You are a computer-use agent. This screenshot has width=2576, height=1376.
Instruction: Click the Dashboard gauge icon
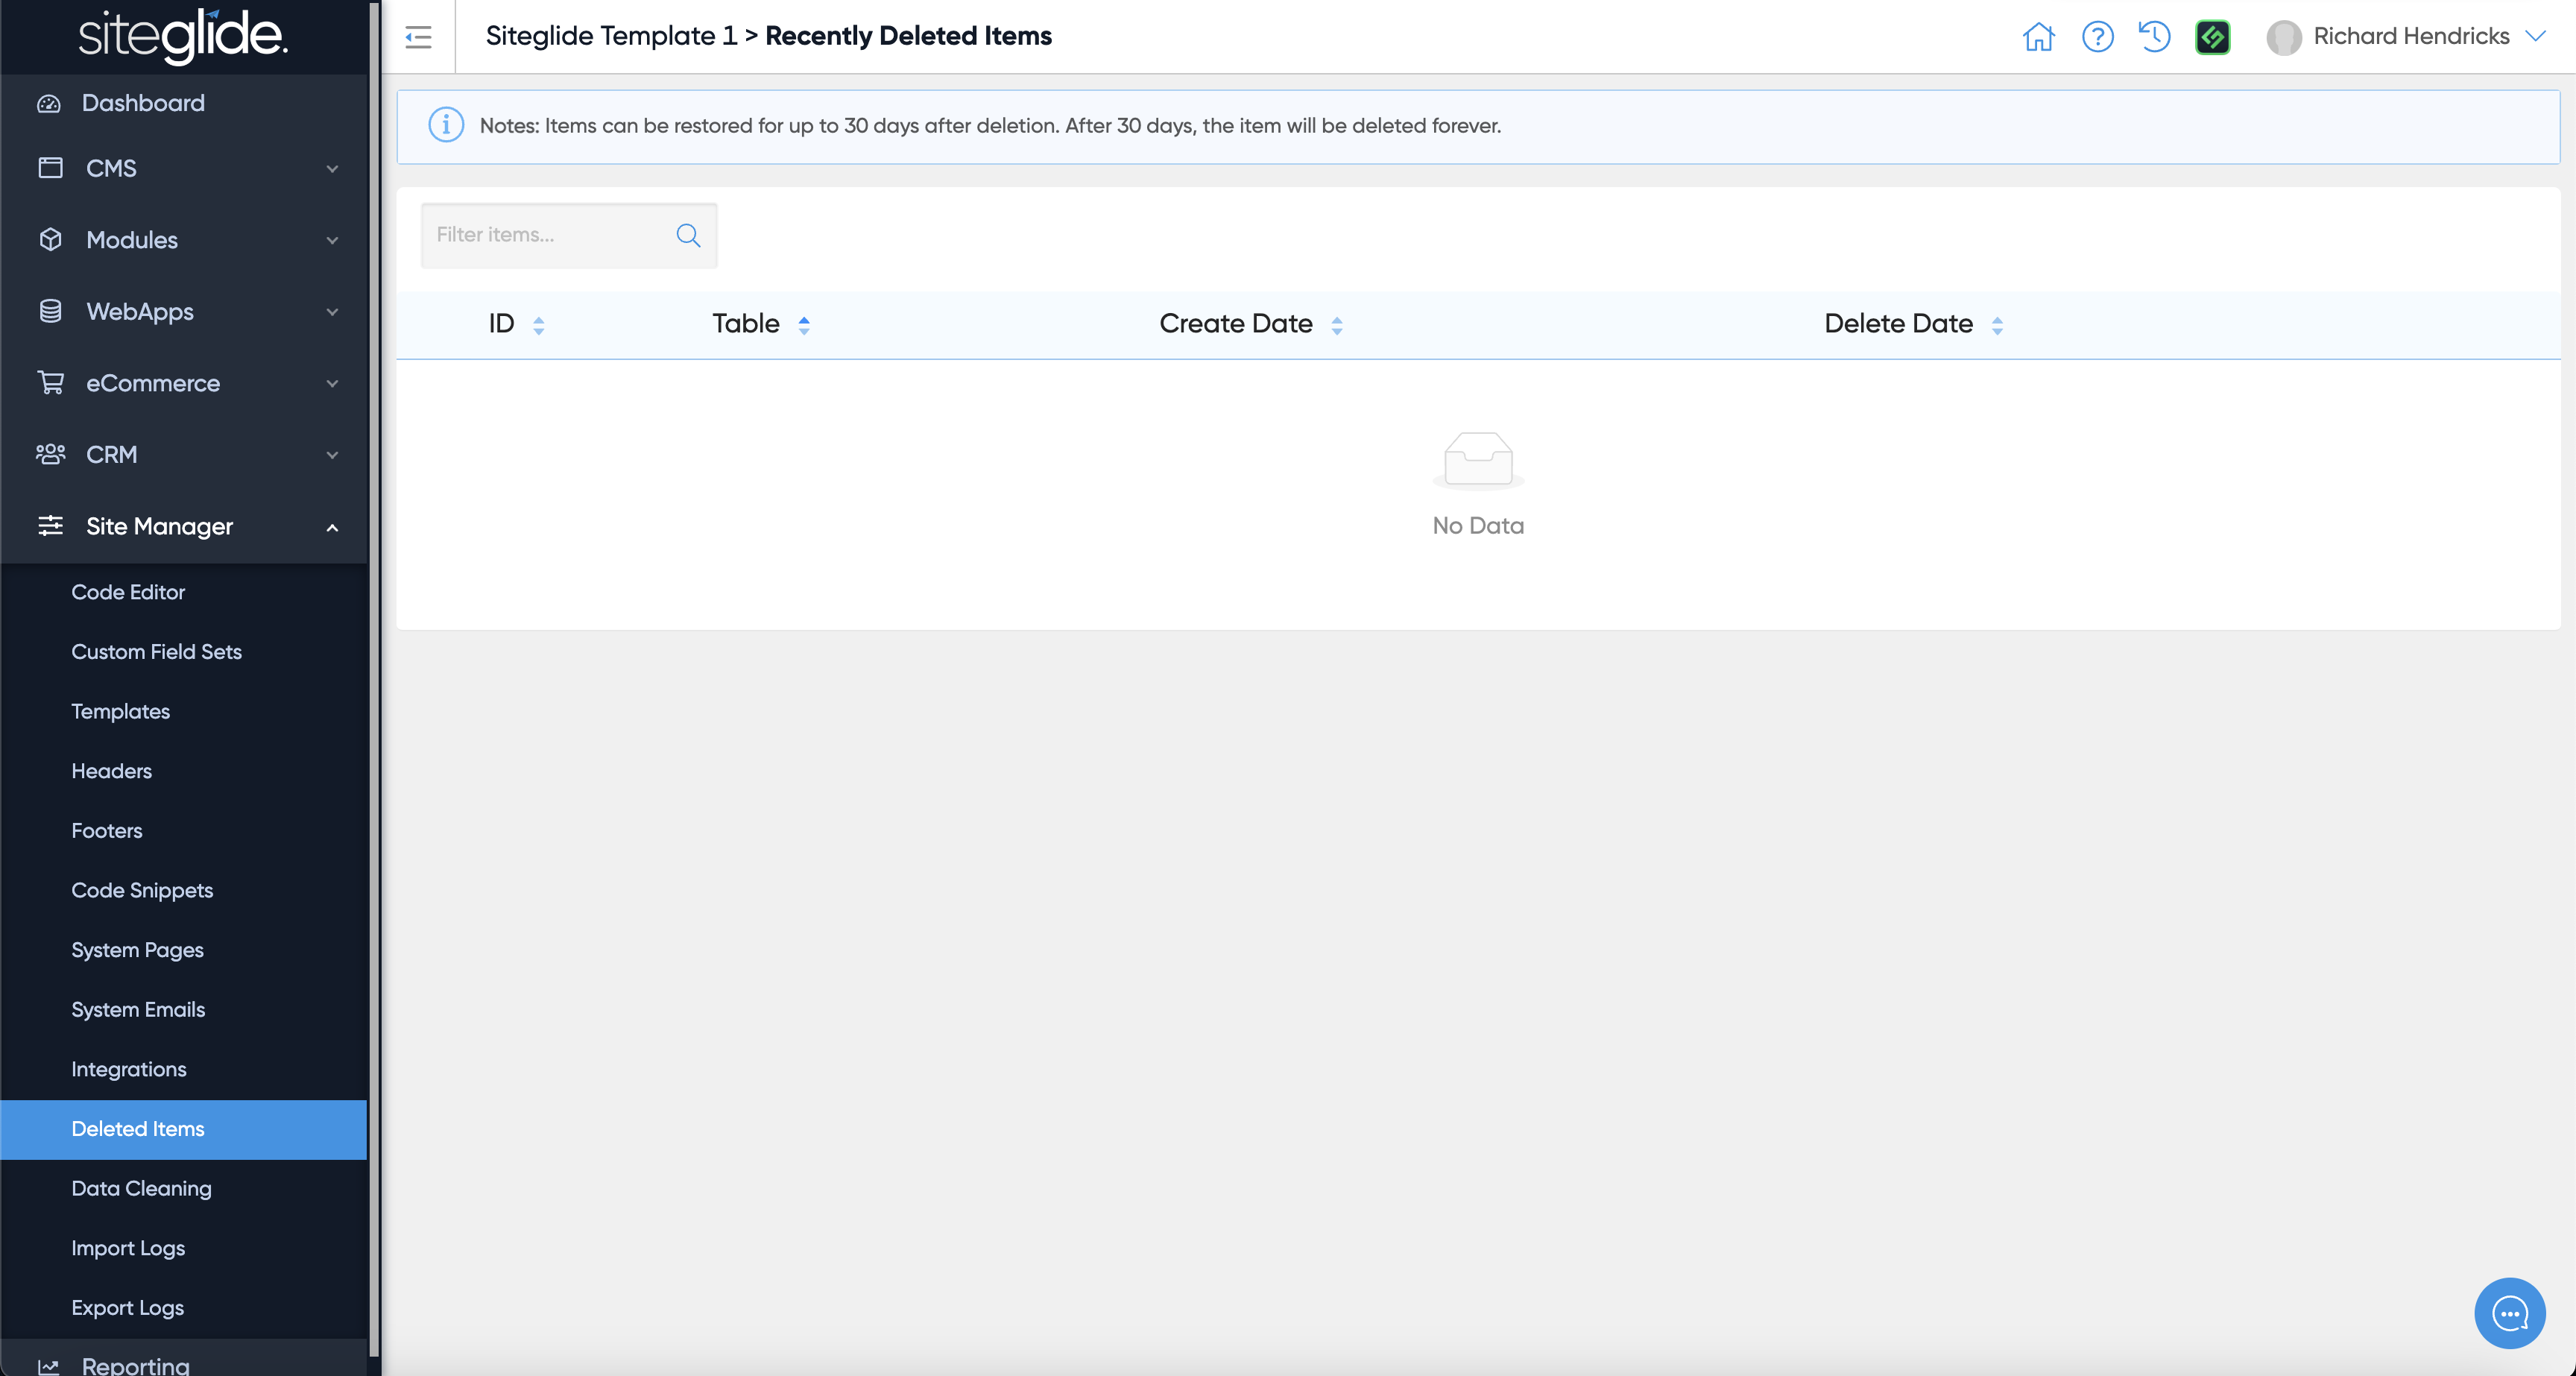[x=49, y=103]
